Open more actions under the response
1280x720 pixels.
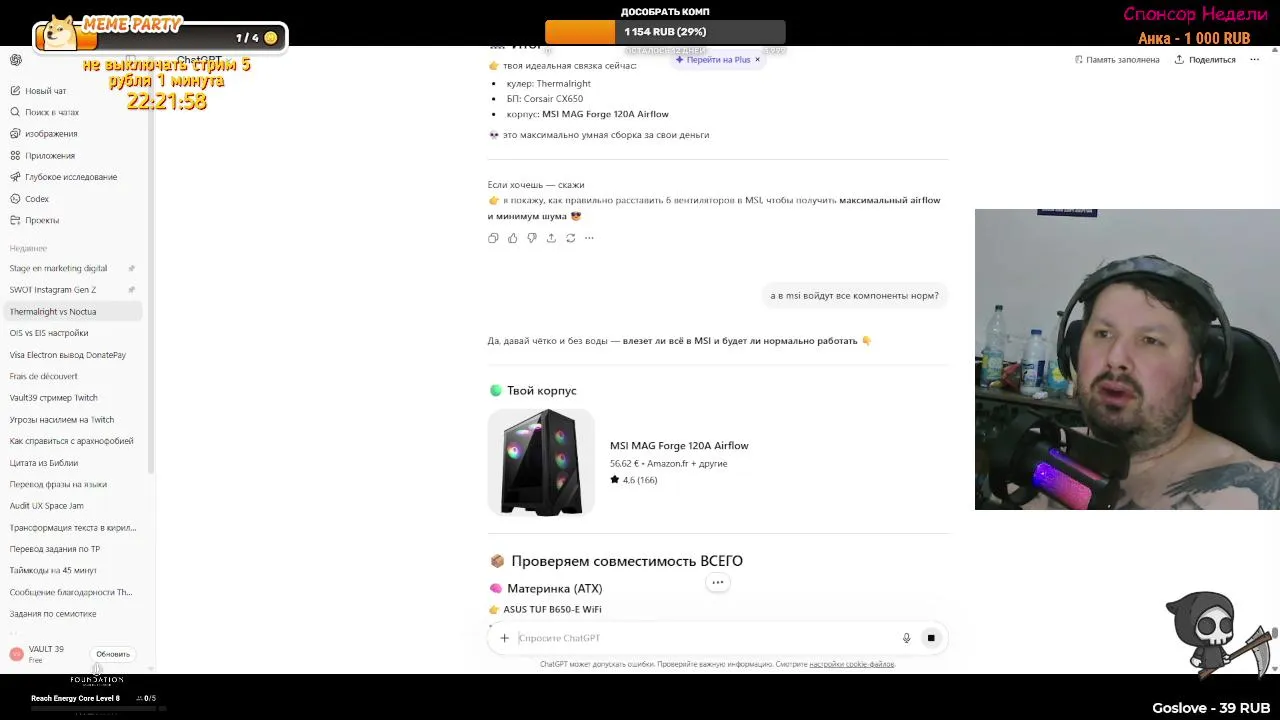pos(589,238)
